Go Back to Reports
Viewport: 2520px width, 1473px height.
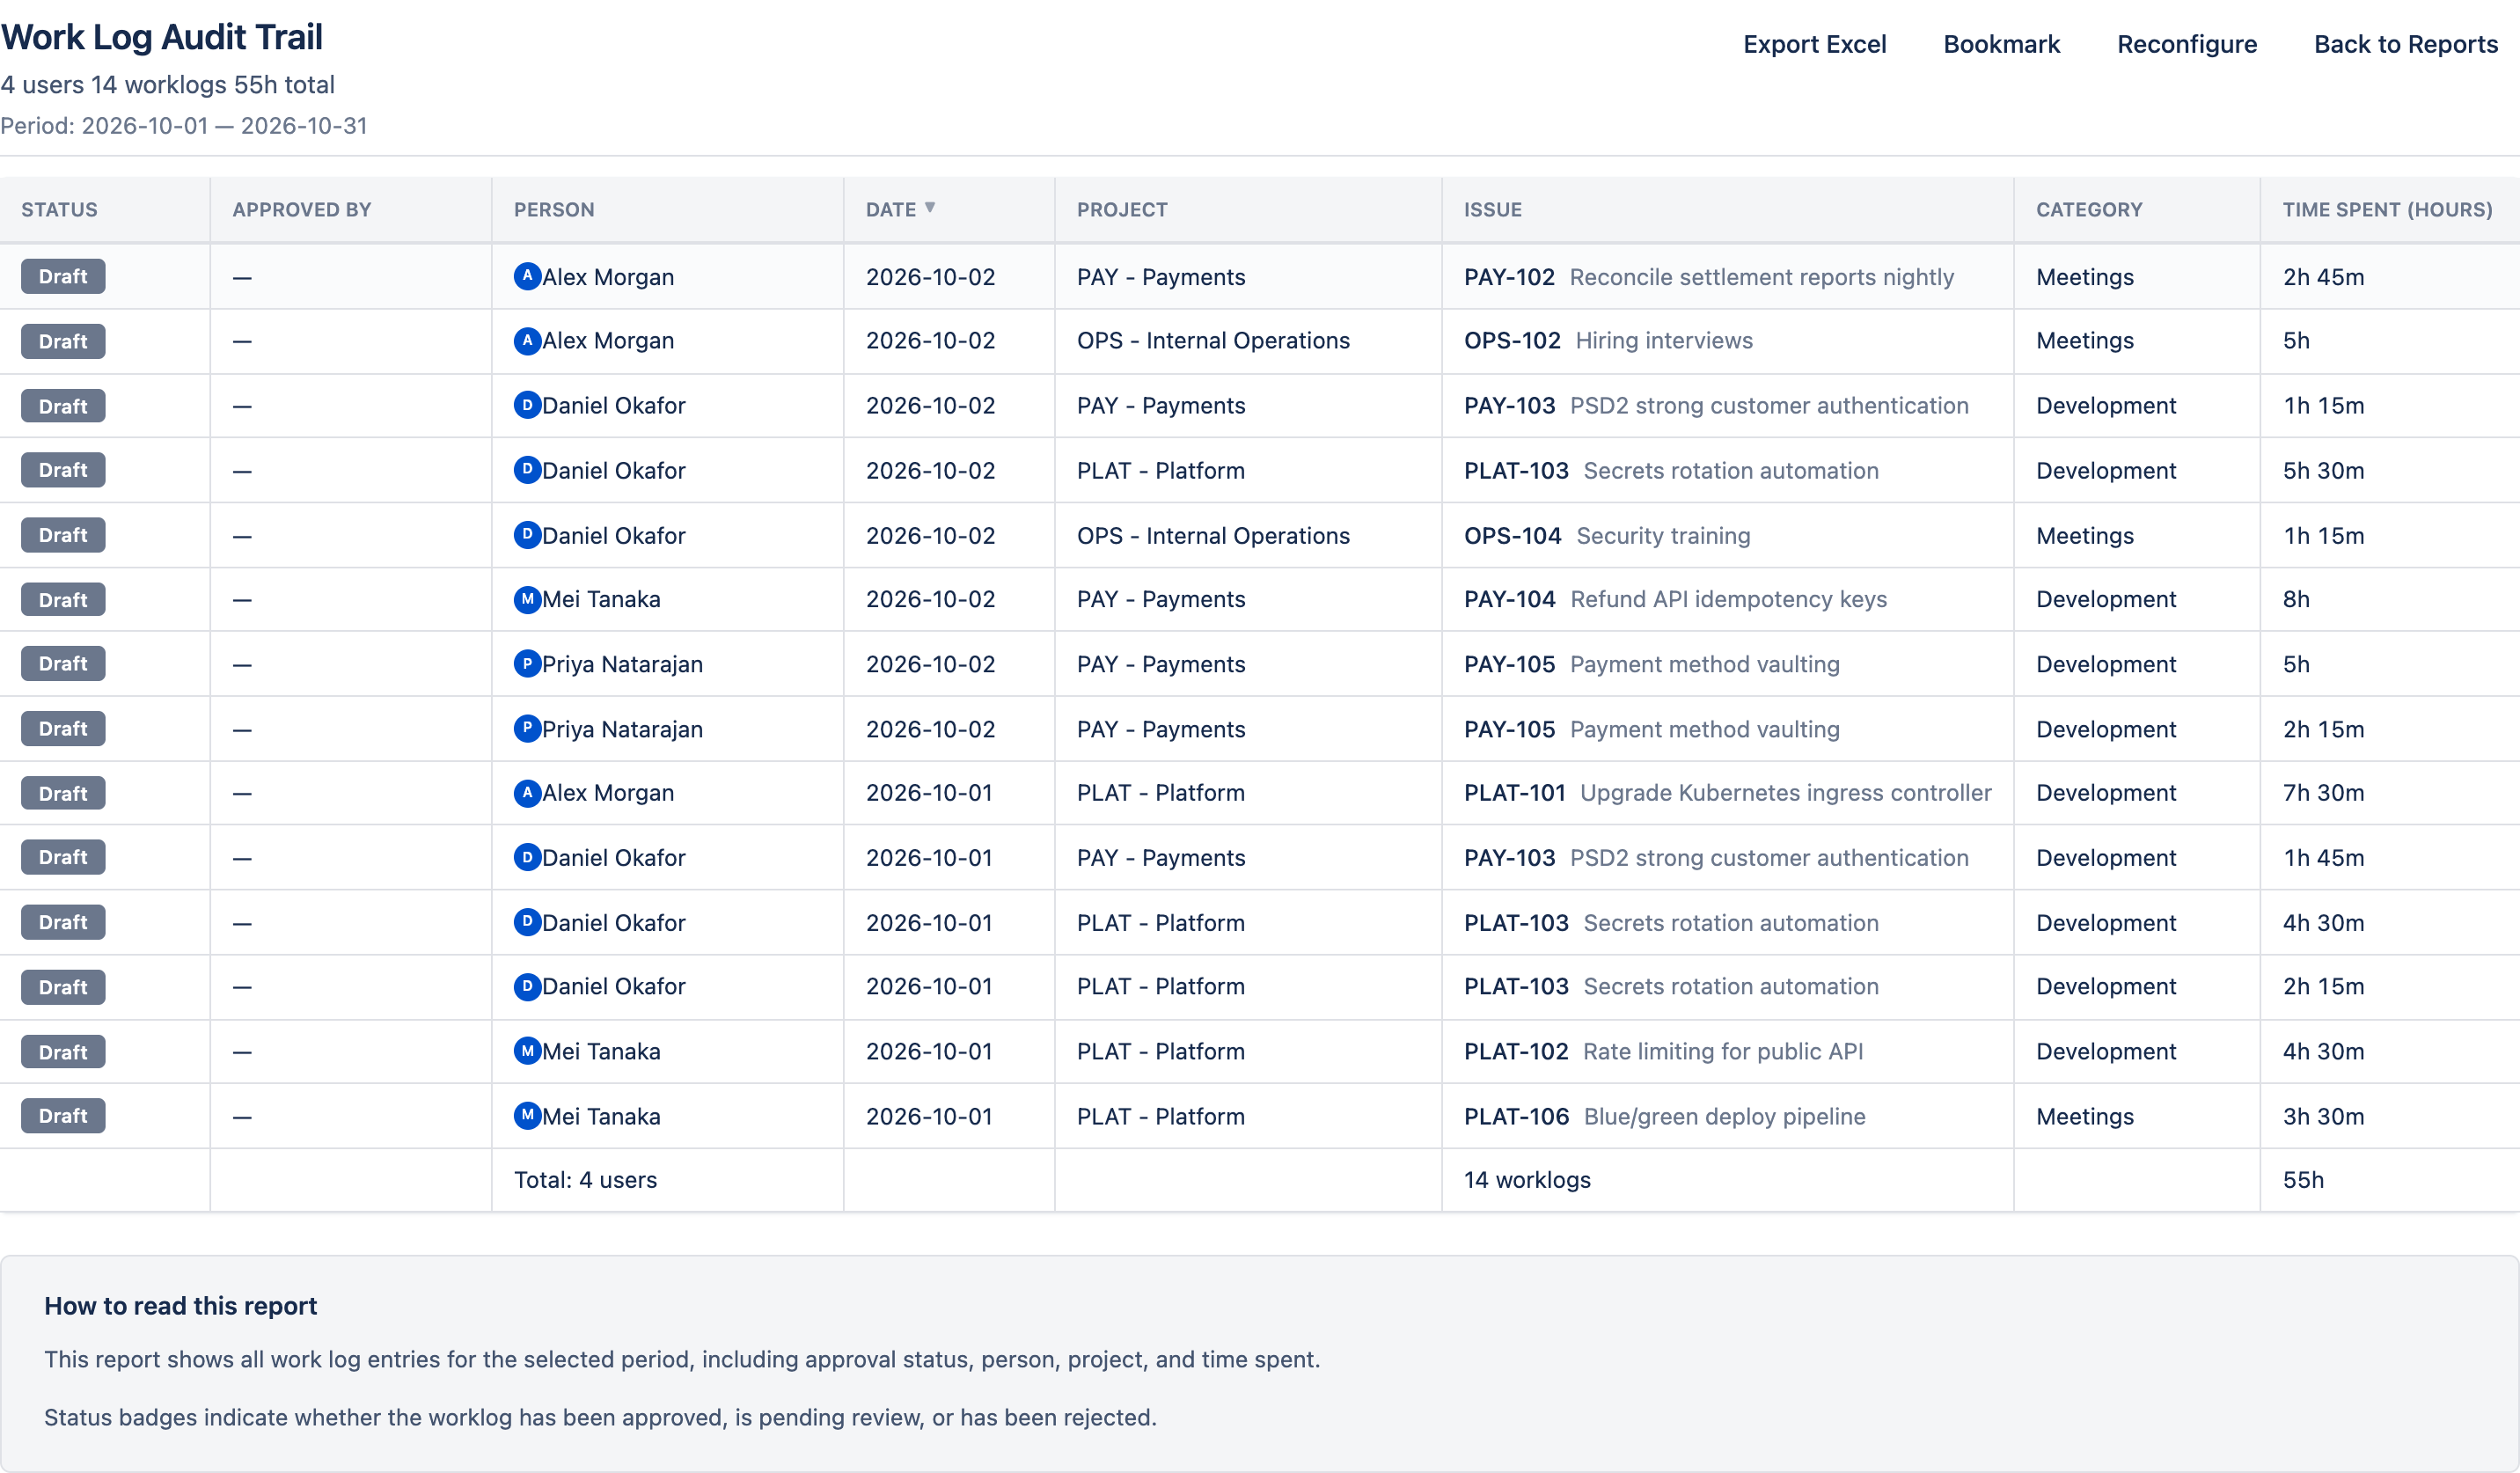point(2405,44)
